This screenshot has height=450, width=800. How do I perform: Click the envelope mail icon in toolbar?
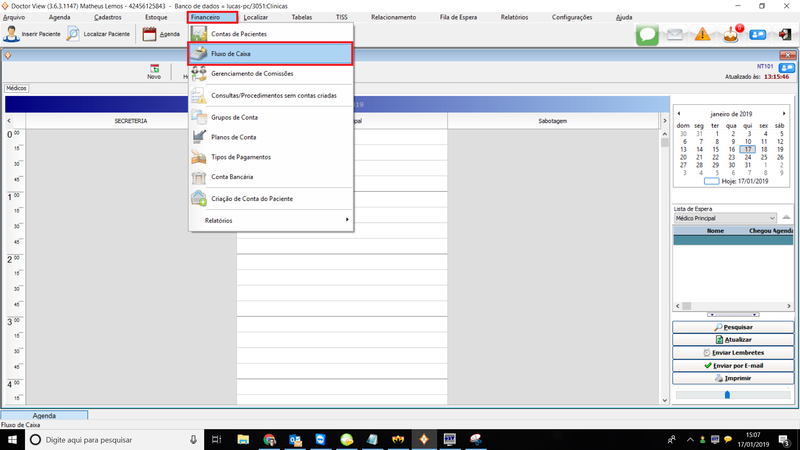[676, 35]
